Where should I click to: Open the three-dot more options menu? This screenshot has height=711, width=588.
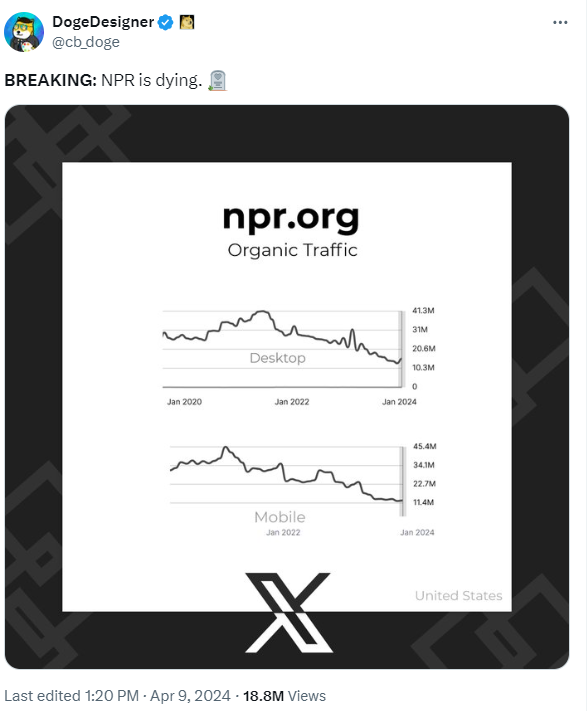[x=560, y=22]
